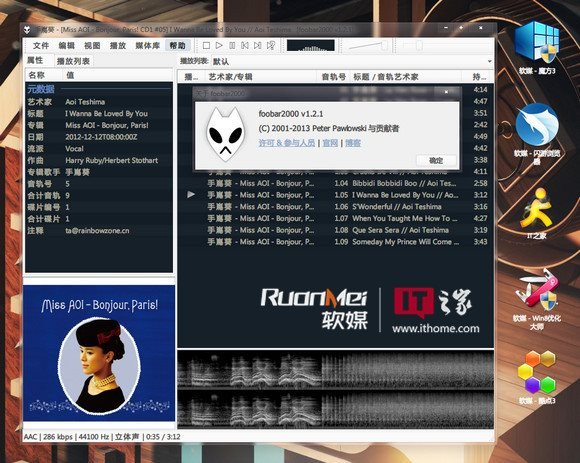
Task: Click the foobar2000 alien logo in dialog
Action: pos(225,135)
